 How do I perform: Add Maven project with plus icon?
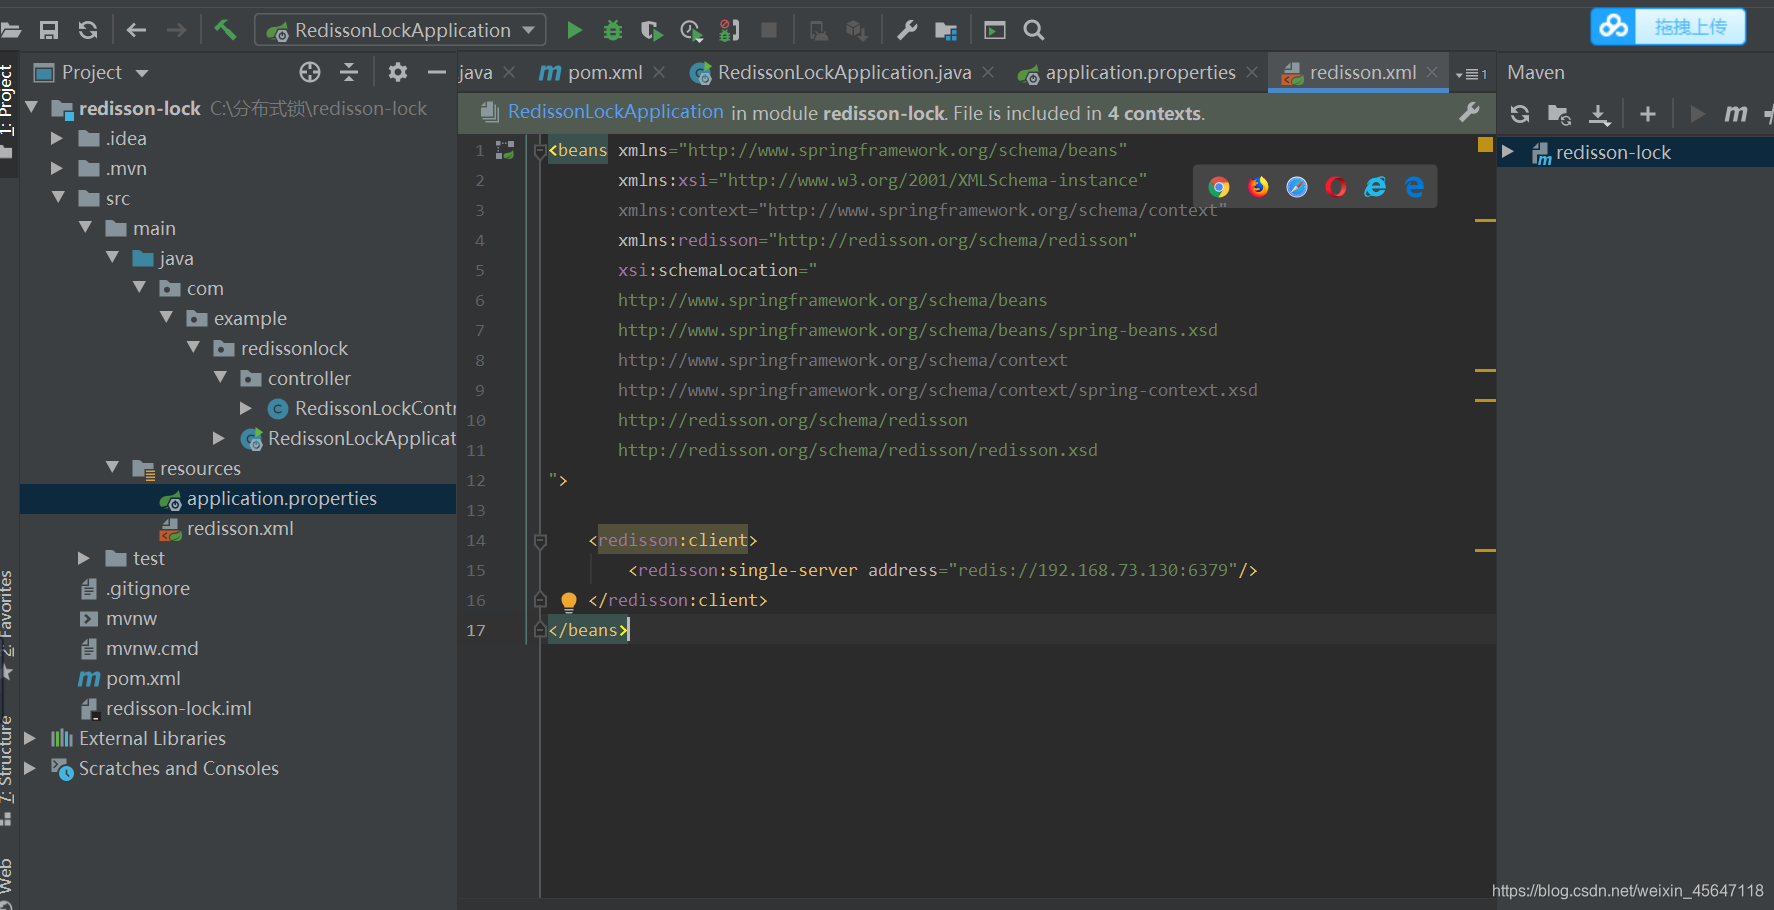(x=1648, y=114)
